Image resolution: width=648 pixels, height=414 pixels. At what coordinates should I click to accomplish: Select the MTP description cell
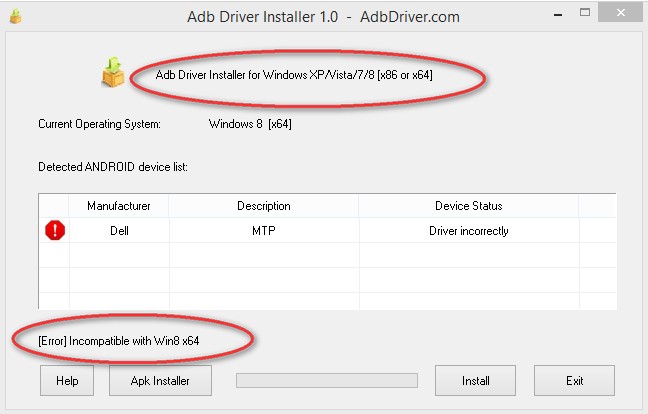point(263,231)
